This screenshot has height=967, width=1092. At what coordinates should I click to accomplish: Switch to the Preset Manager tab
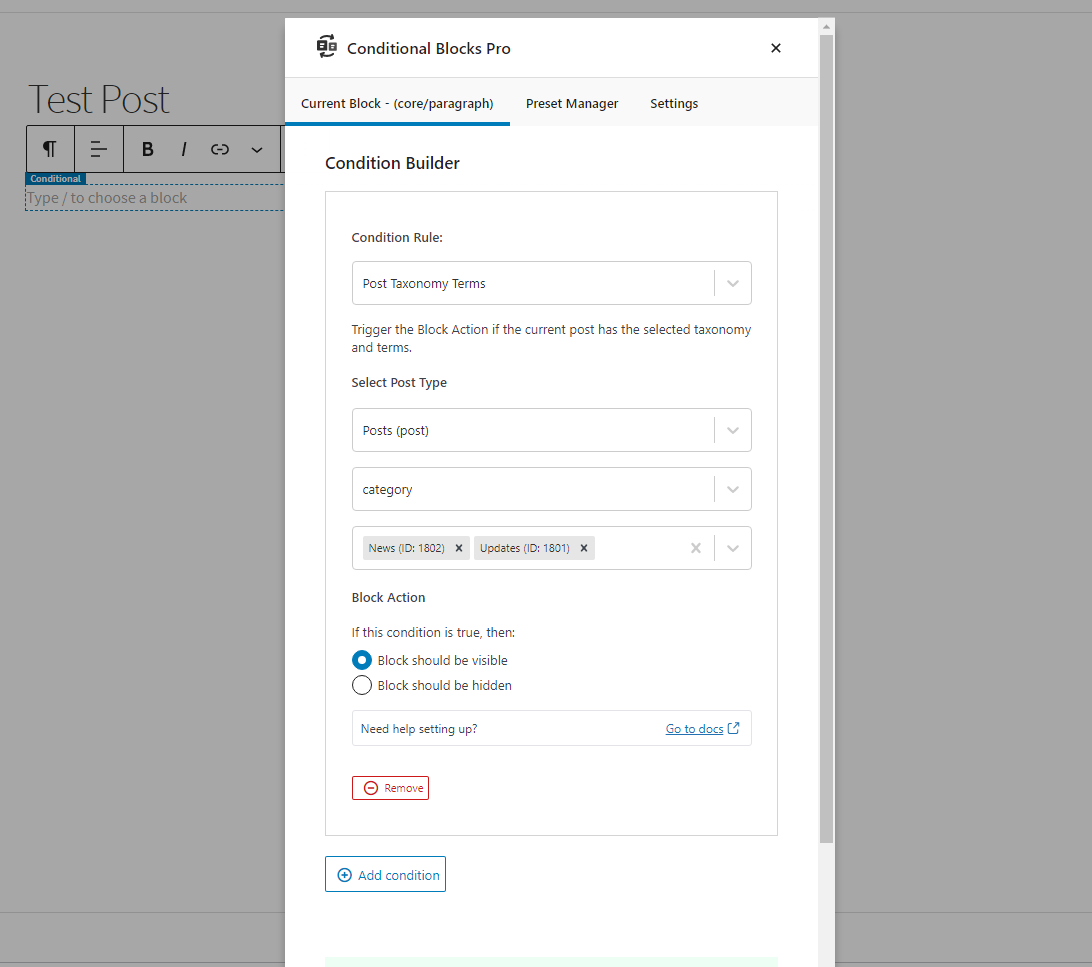[x=572, y=104]
